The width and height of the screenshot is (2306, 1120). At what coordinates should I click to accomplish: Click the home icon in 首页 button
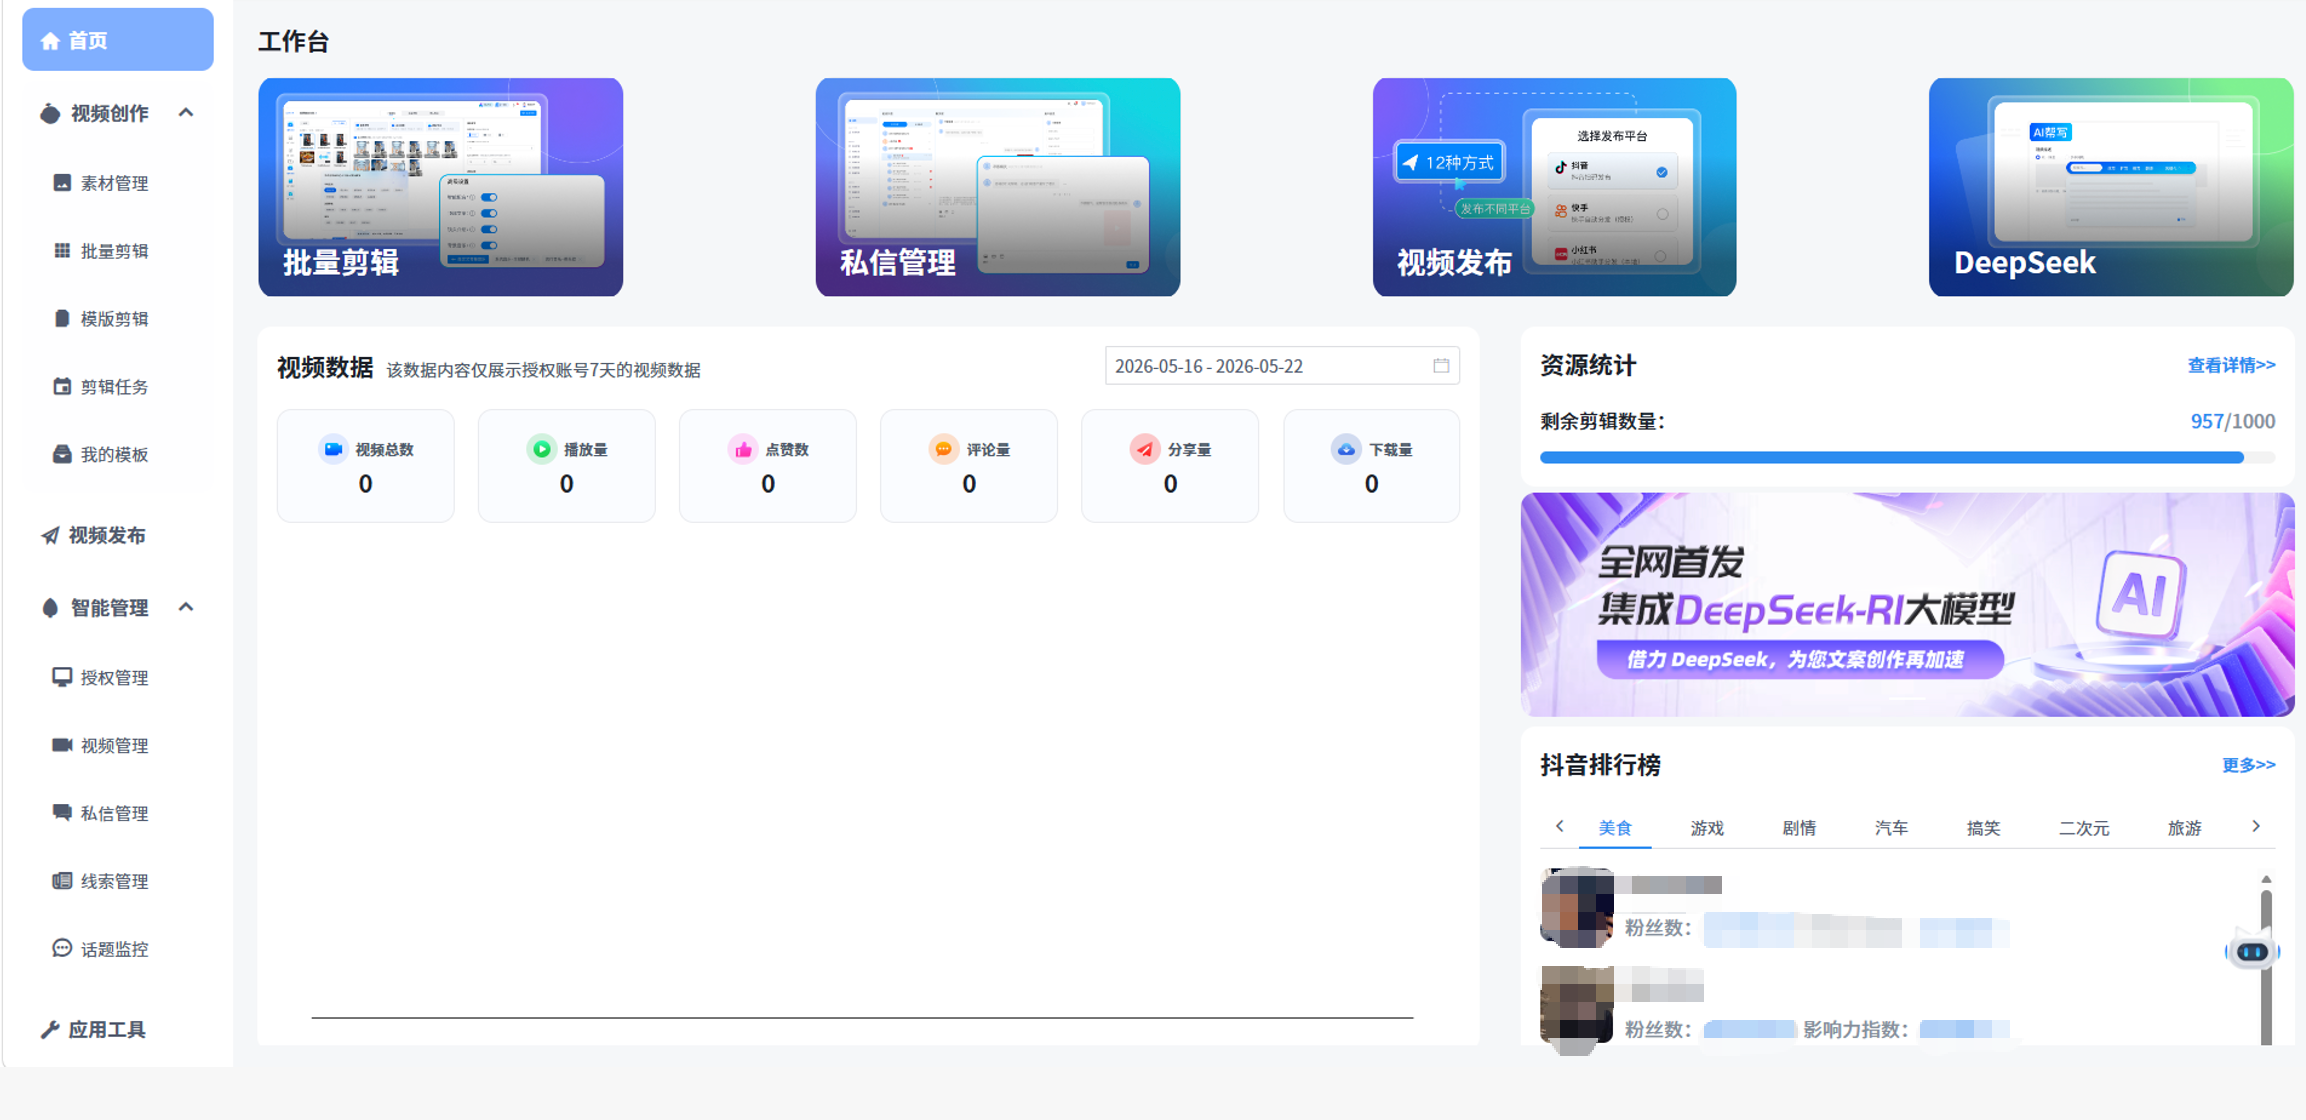(50, 41)
